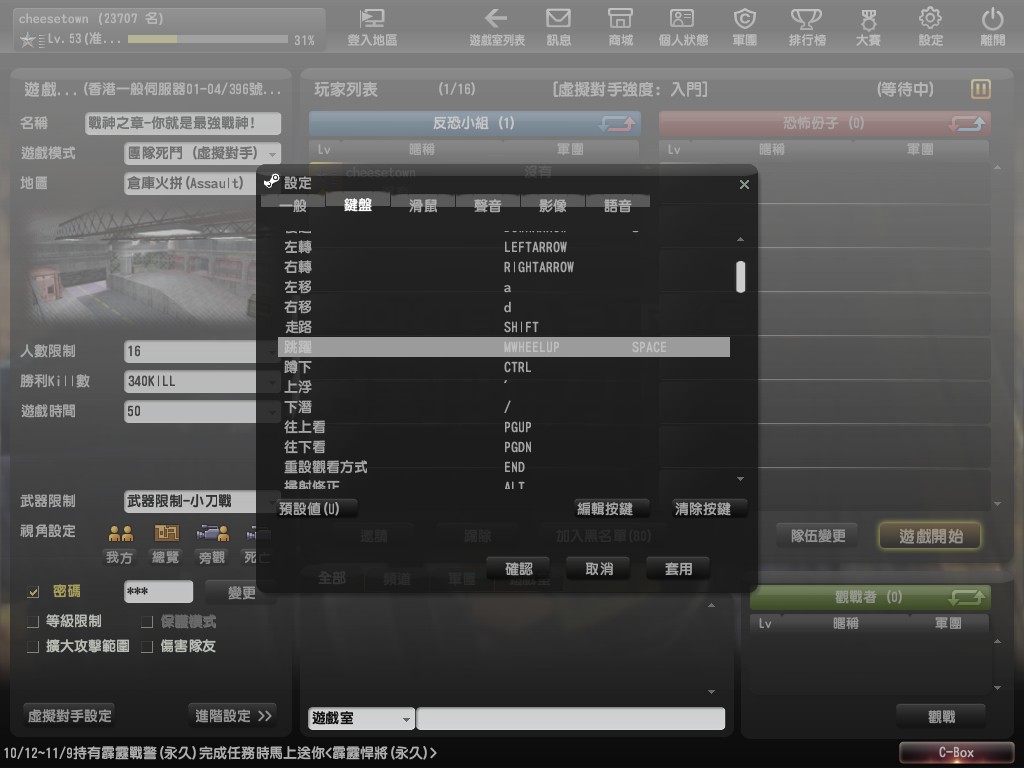Click the room 名稱 name field
Viewport: 1024px width, 768px height.
click(x=183, y=123)
